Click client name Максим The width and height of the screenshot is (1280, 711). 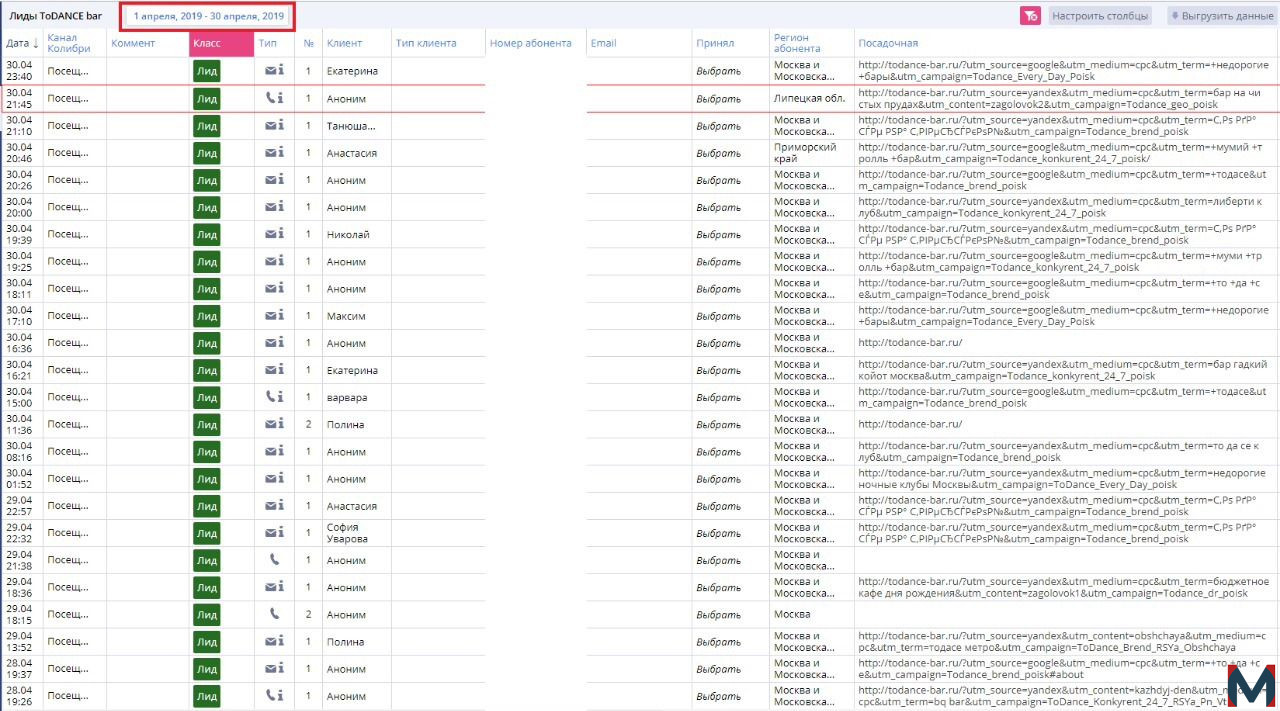(x=345, y=316)
